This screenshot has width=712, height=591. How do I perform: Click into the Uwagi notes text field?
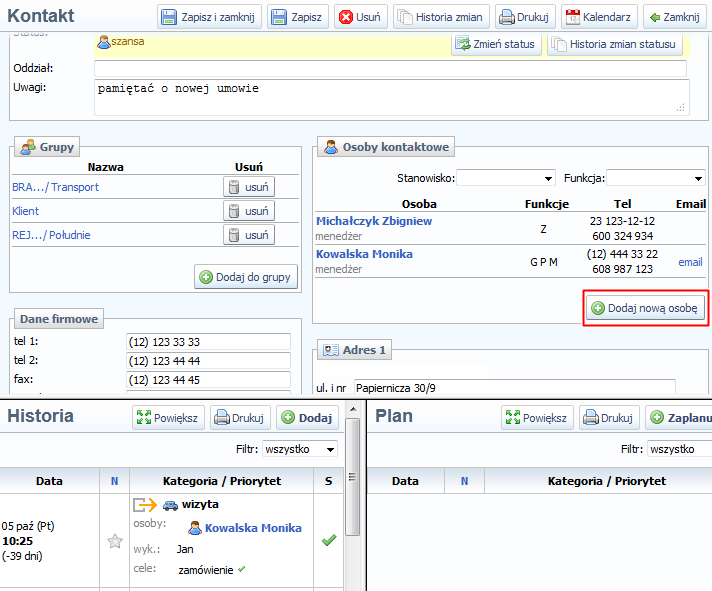pyautogui.click(x=390, y=96)
